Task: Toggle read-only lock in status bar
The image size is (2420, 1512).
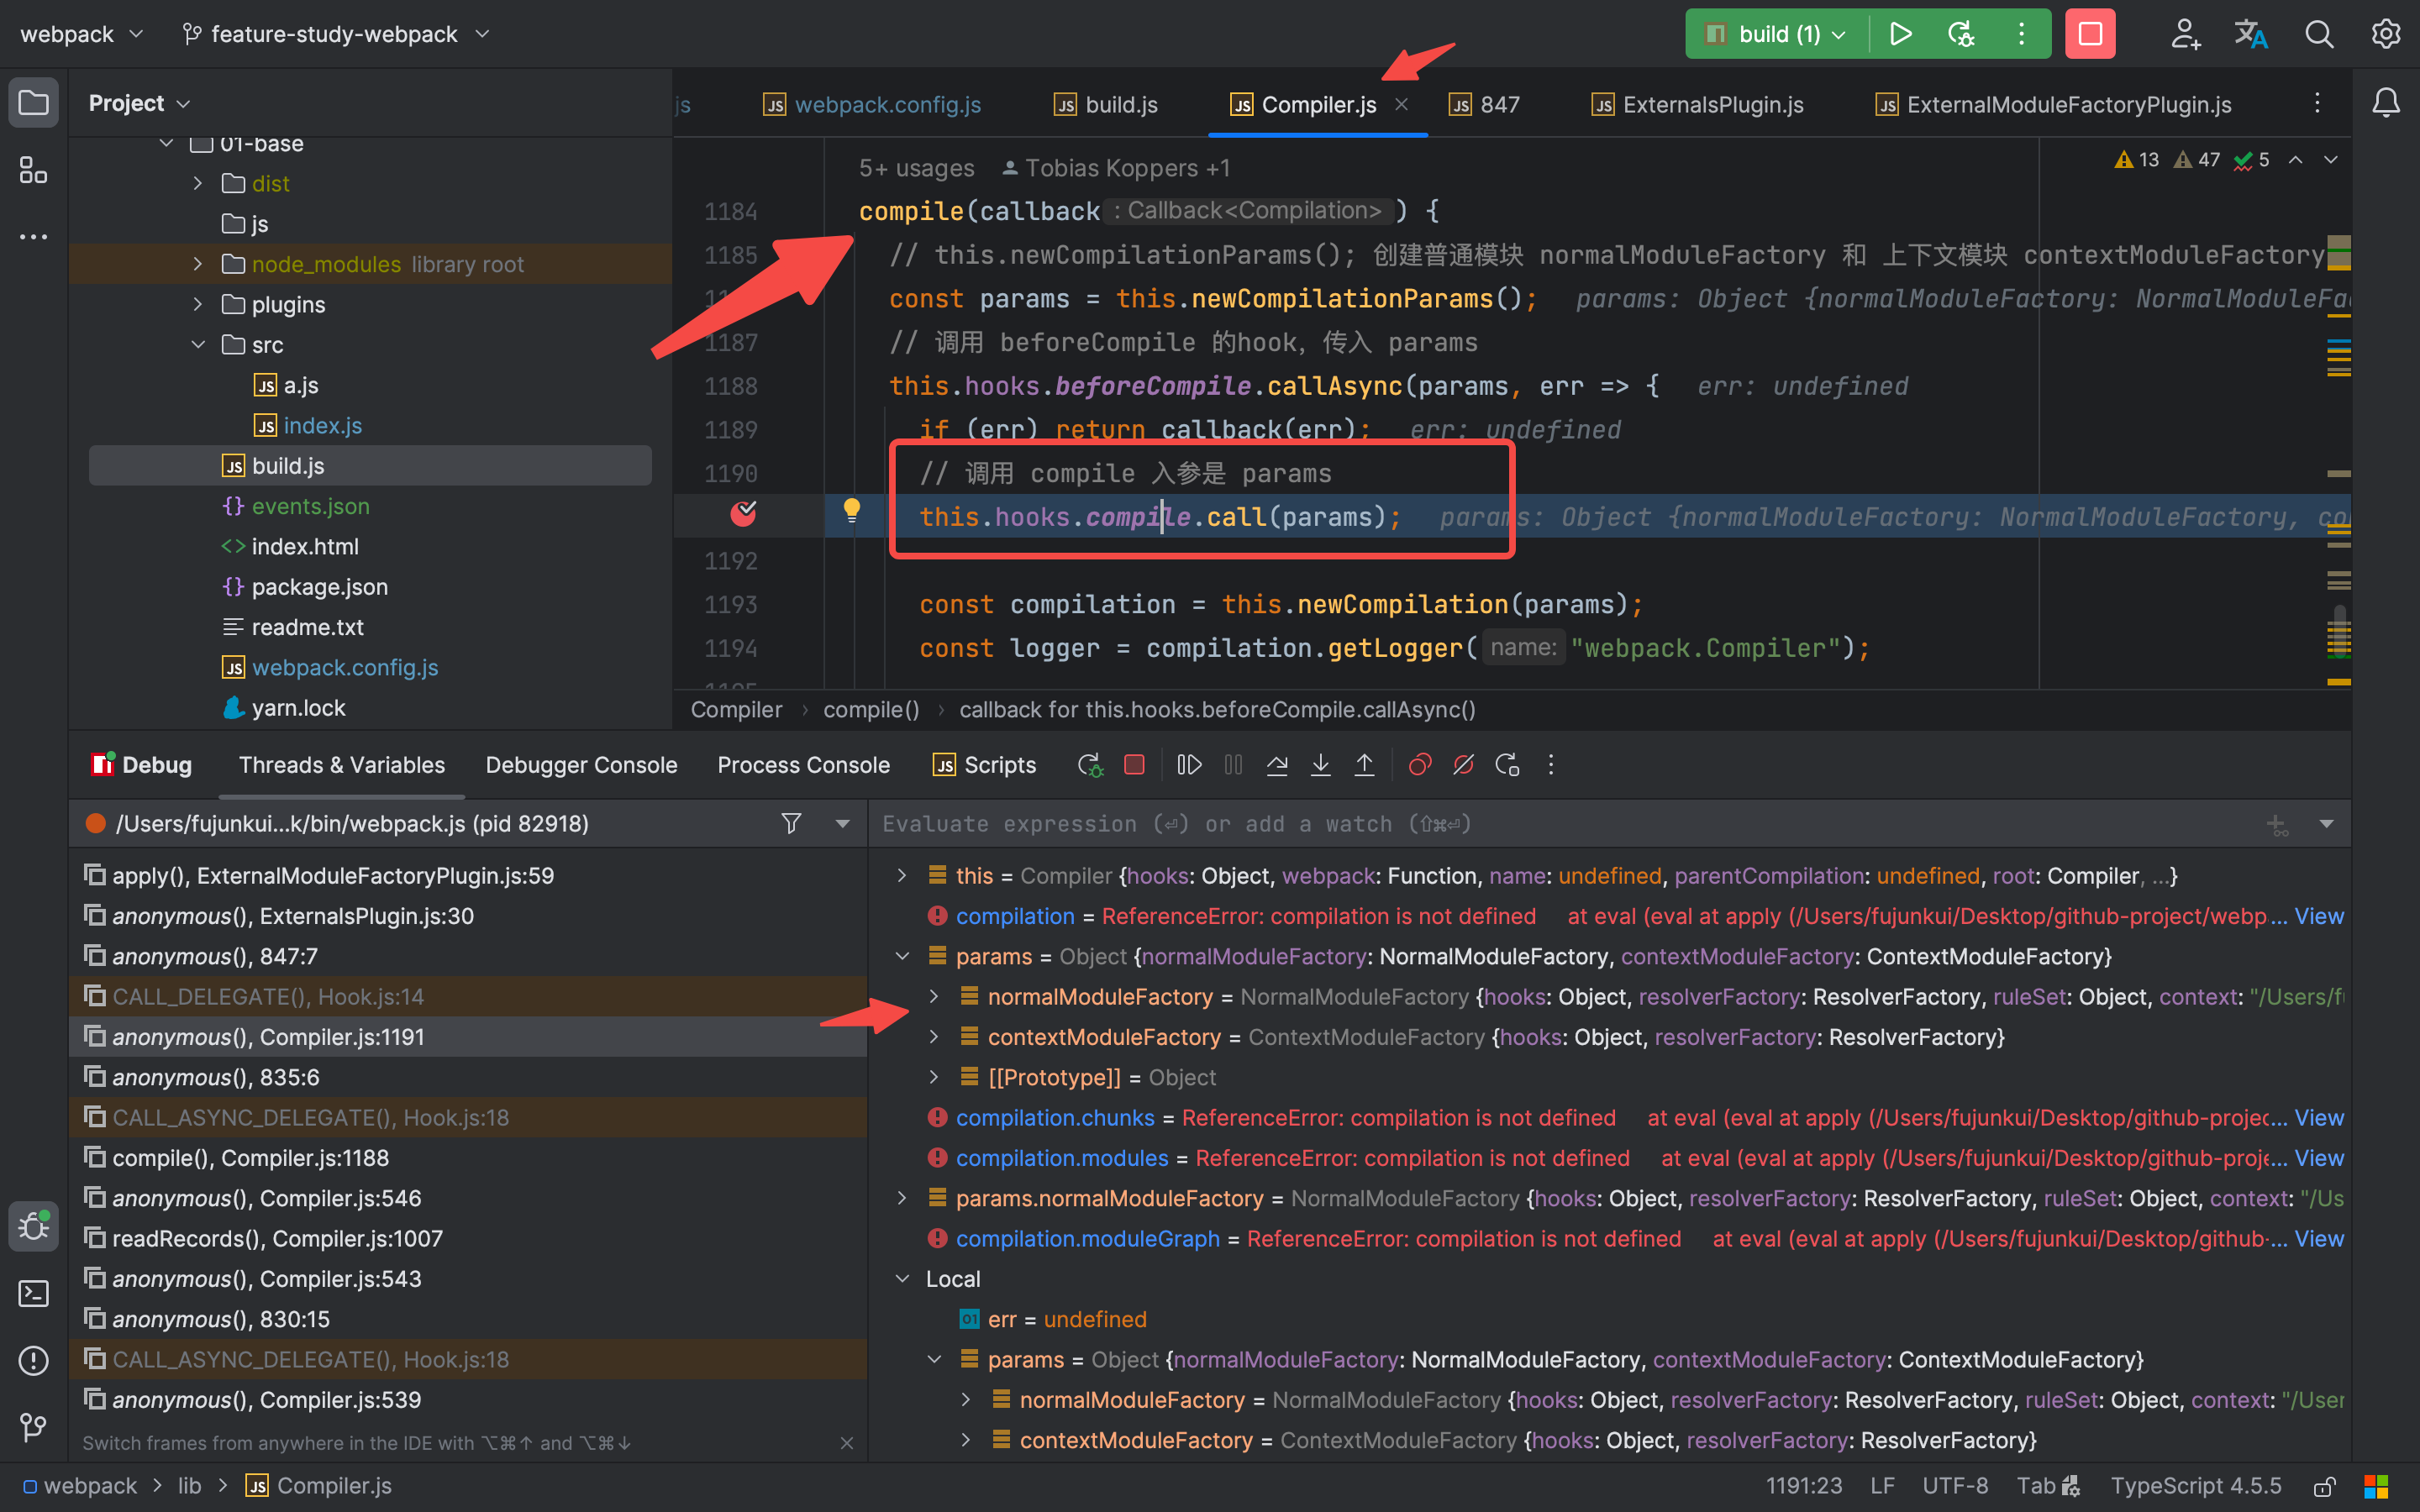Action: point(2324,1486)
